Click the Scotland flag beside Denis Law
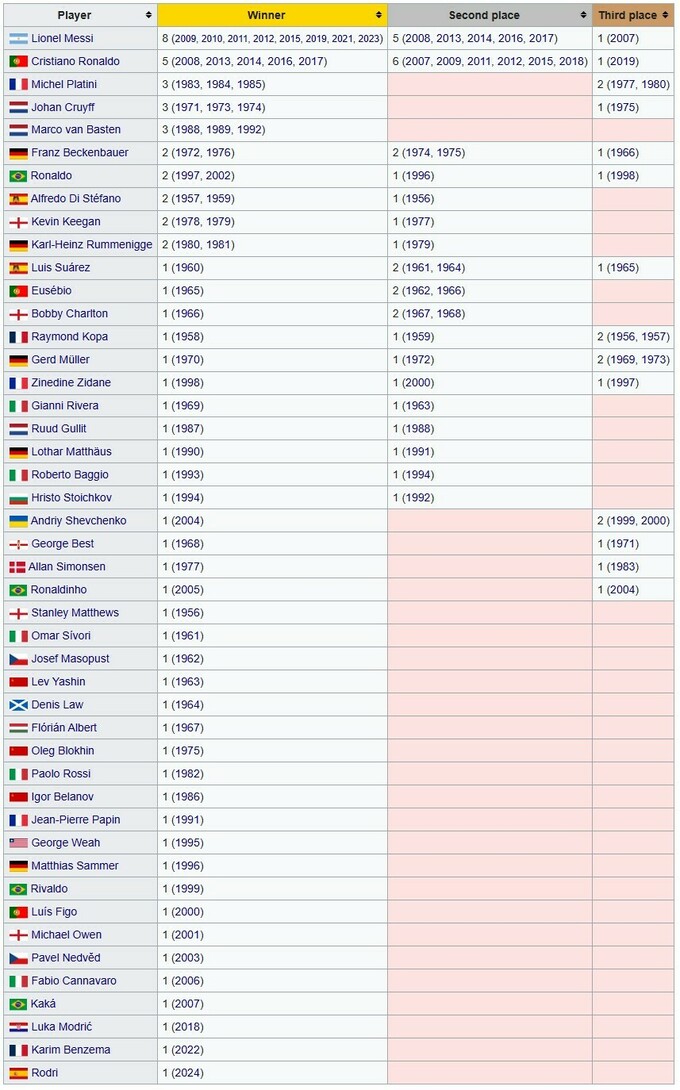The width and height of the screenshot is (680, 1090). [x=18, y=705]
